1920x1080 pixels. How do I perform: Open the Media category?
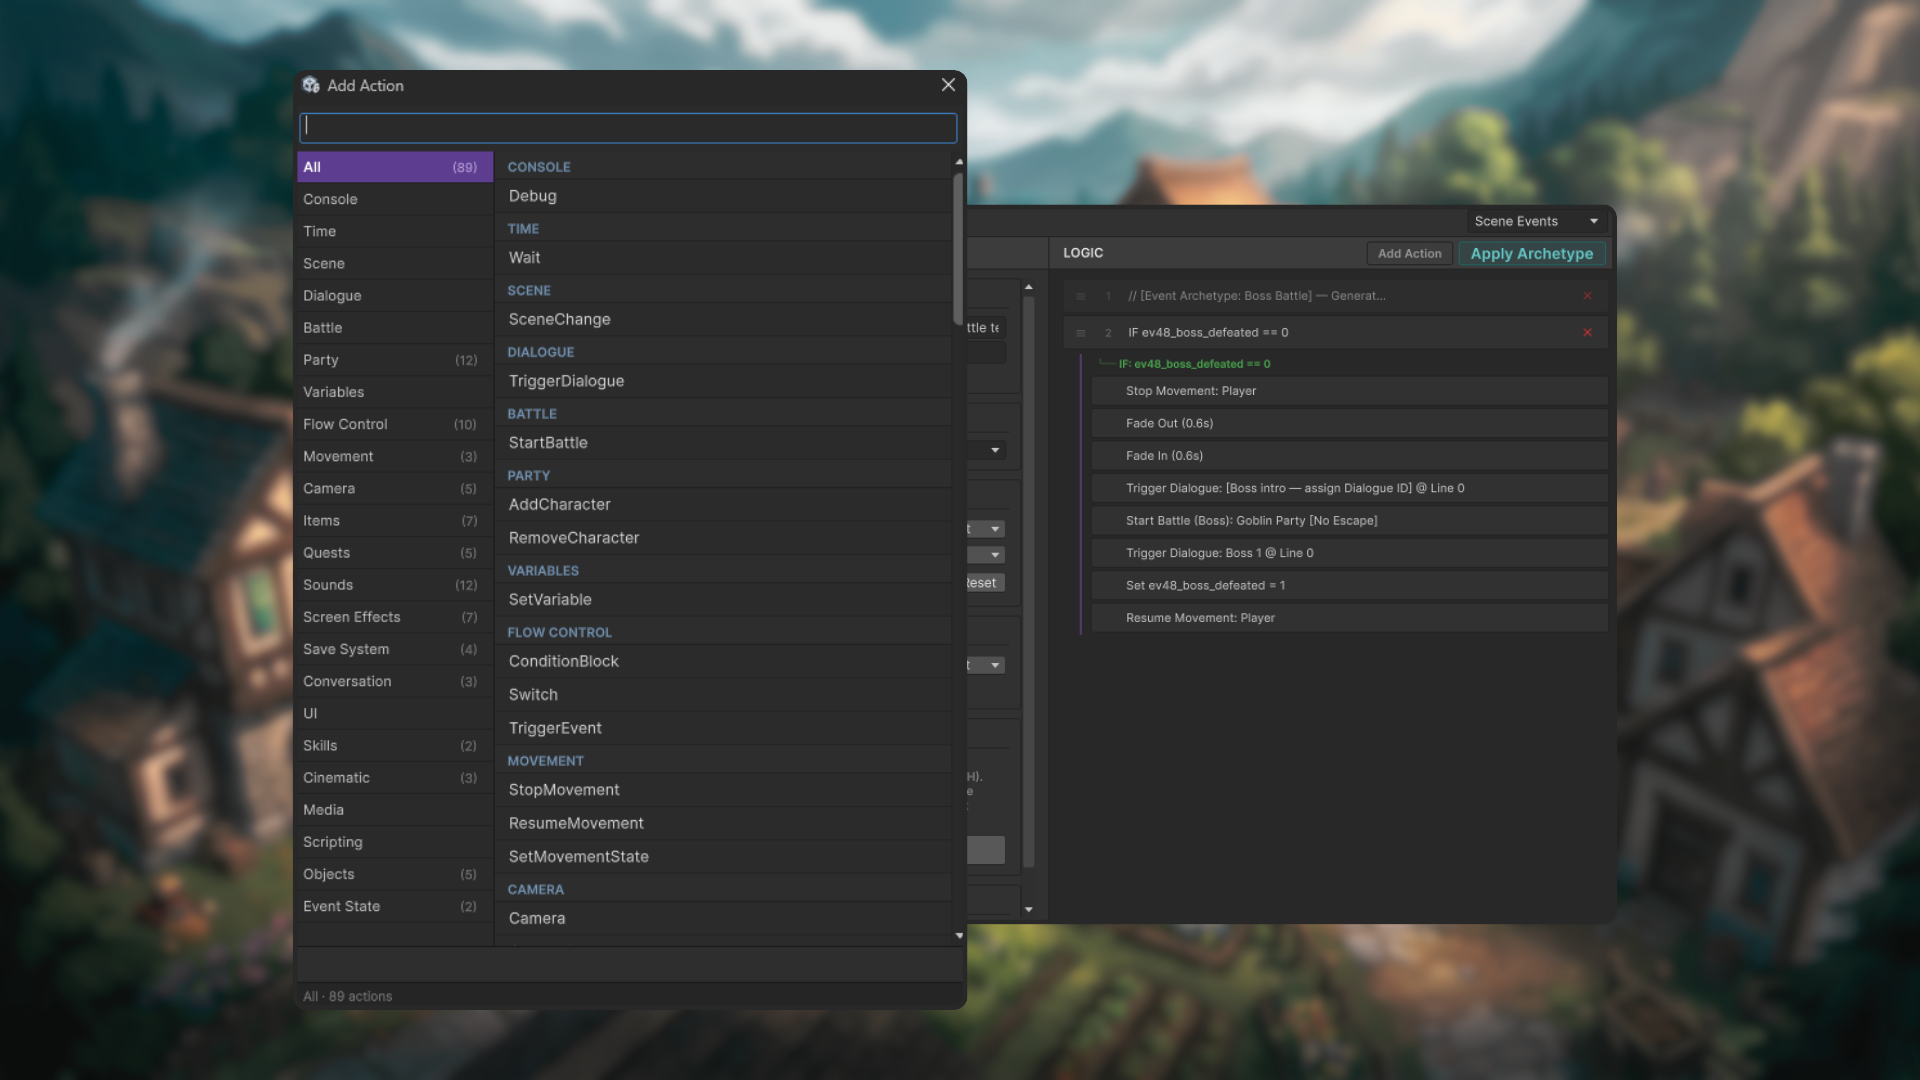[395, 810]
